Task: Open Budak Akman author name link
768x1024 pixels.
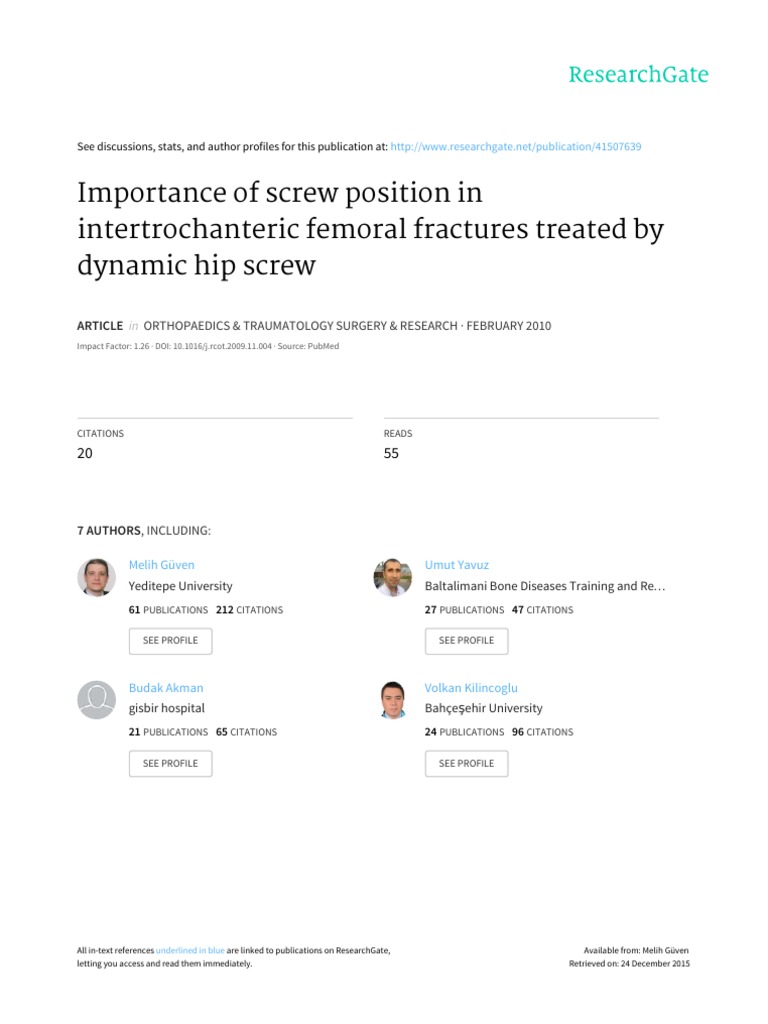Action: pos(166,688)
